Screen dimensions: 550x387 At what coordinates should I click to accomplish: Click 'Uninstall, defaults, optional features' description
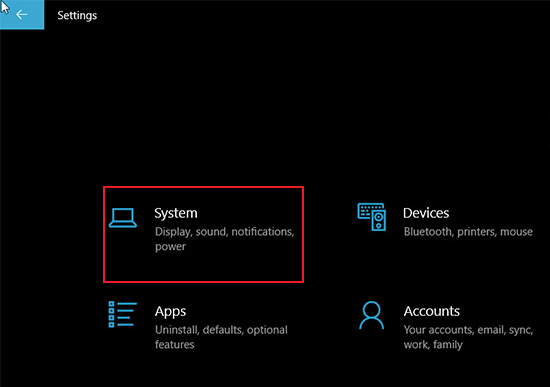point(221,337)
